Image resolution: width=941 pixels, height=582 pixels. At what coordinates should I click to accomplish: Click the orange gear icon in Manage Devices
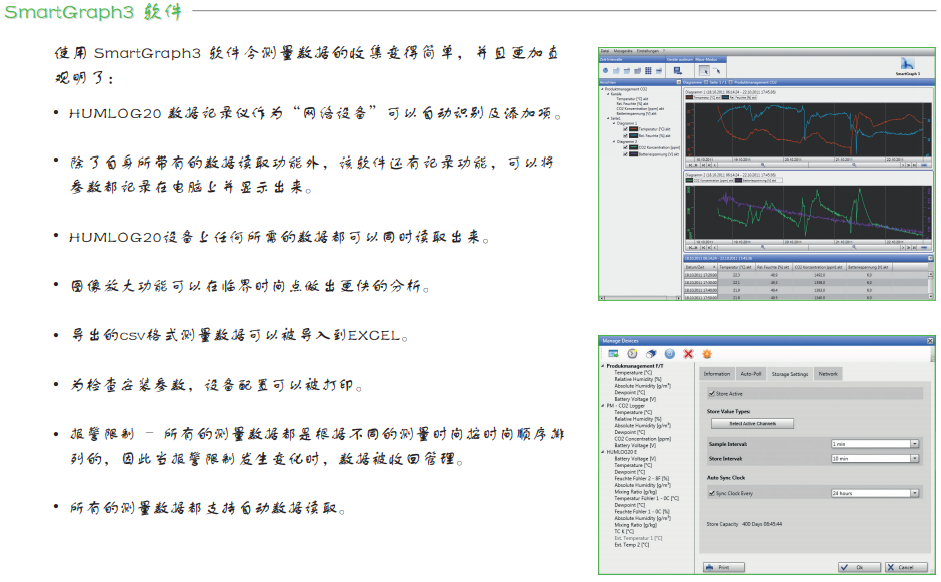(x=707, y=354)
